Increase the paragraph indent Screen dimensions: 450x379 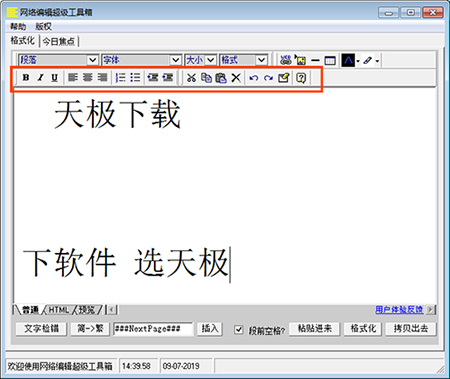168,78
